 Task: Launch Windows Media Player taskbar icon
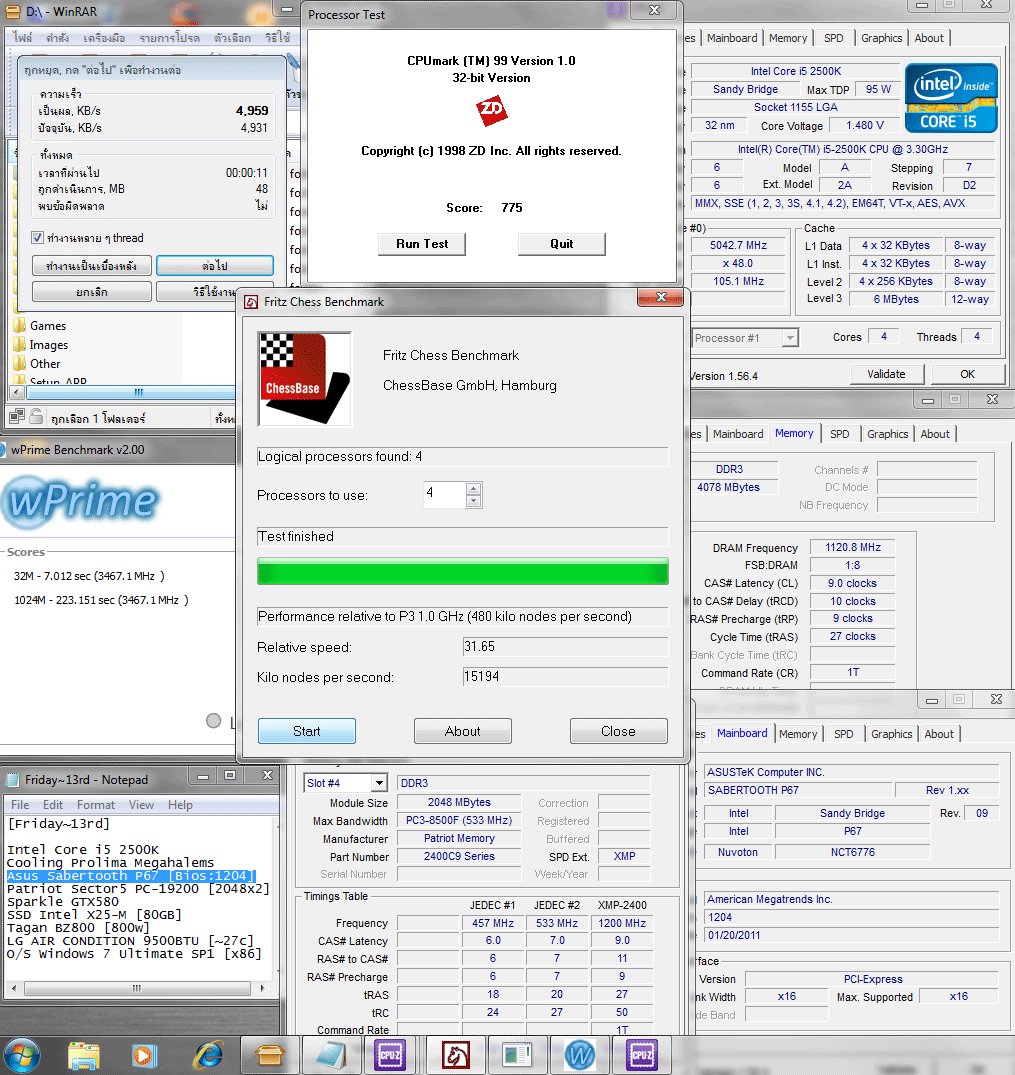[x=143, y=1056]
